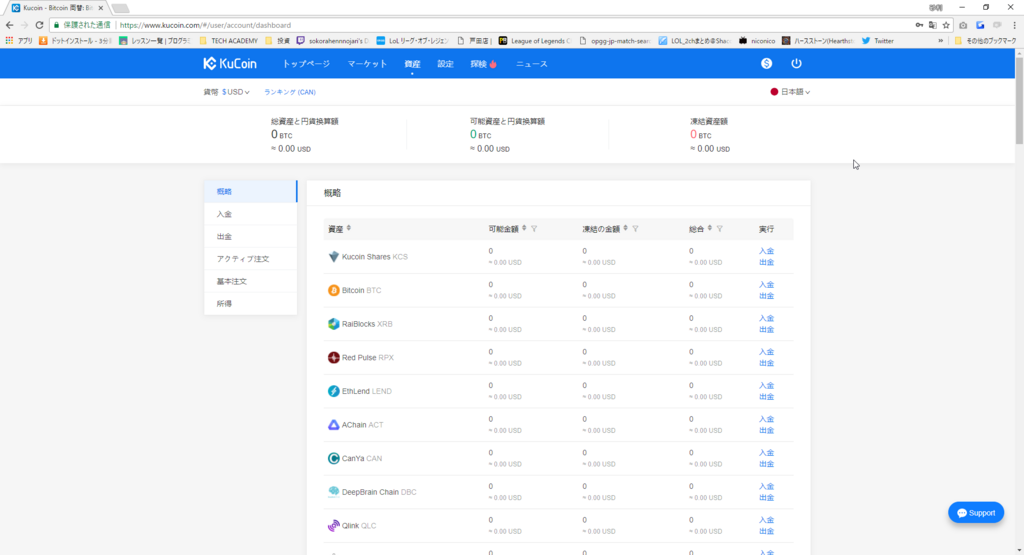Click 出金 for Bitcoin BTC

766,296
